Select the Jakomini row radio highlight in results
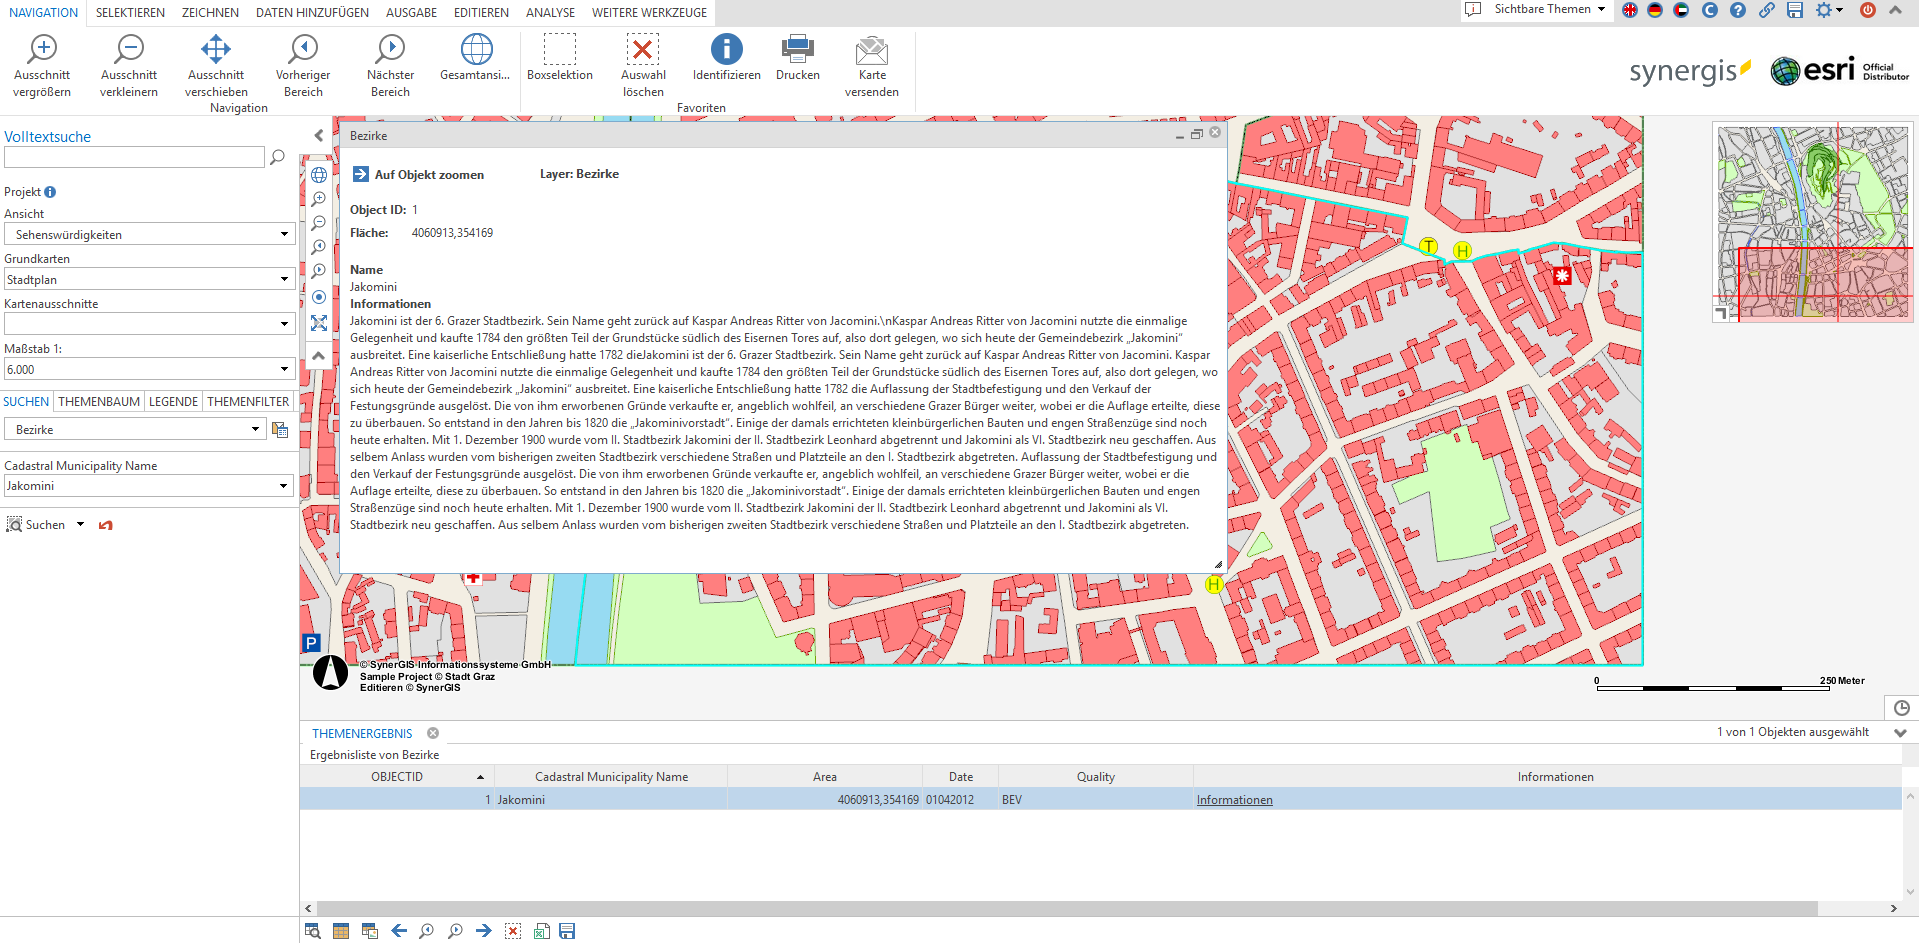Viewport: 1919px width, 943px height. click(520, 799)
